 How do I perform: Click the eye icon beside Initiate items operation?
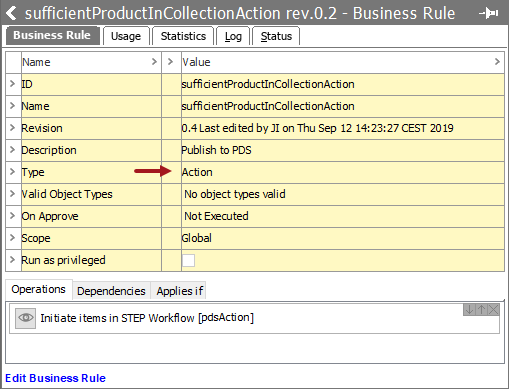pyautogui.click(x=26, y=318)
